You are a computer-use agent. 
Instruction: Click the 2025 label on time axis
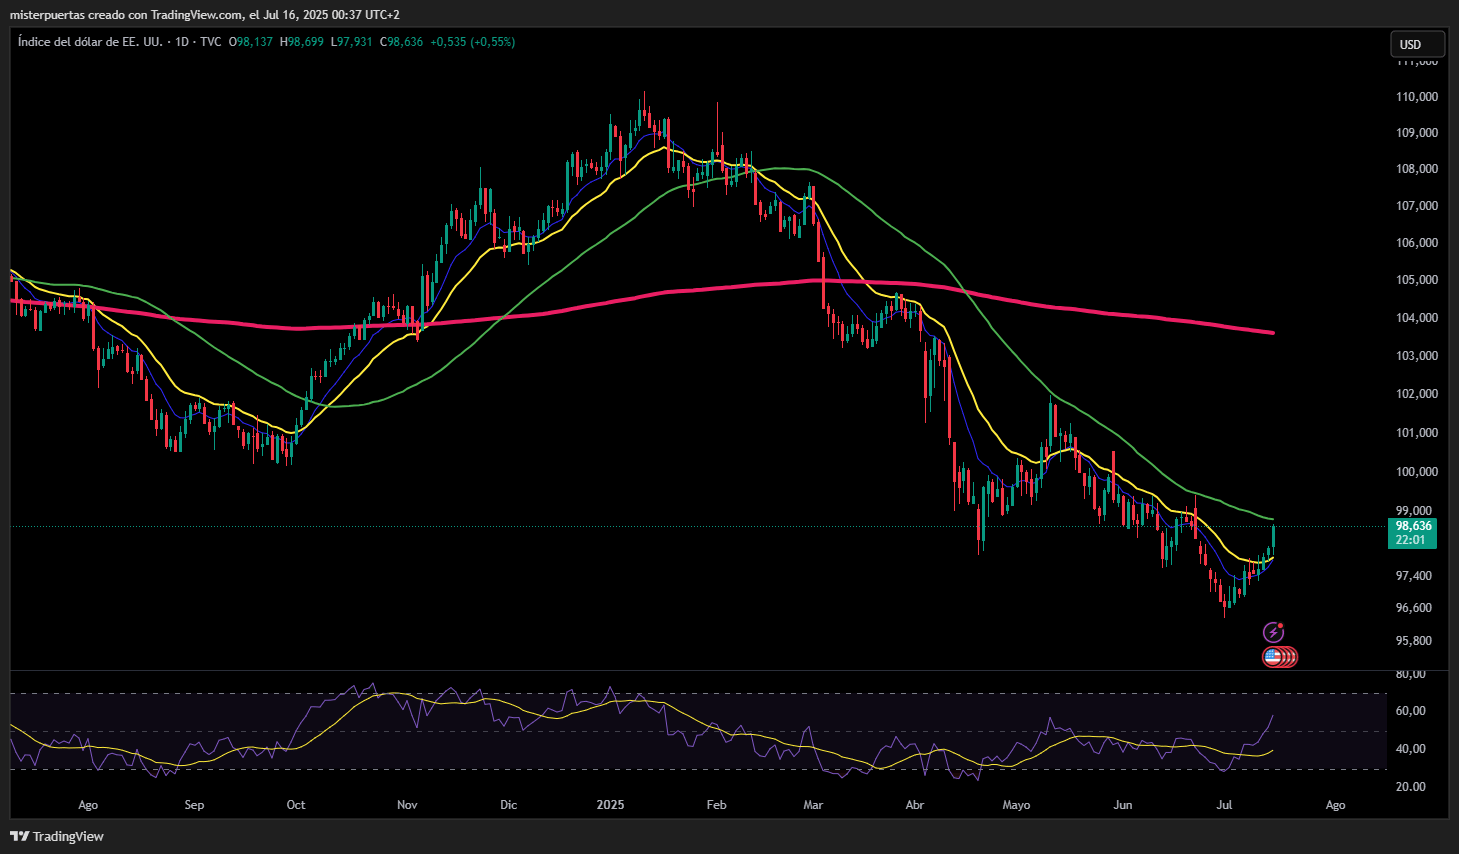tap(610, 805)
